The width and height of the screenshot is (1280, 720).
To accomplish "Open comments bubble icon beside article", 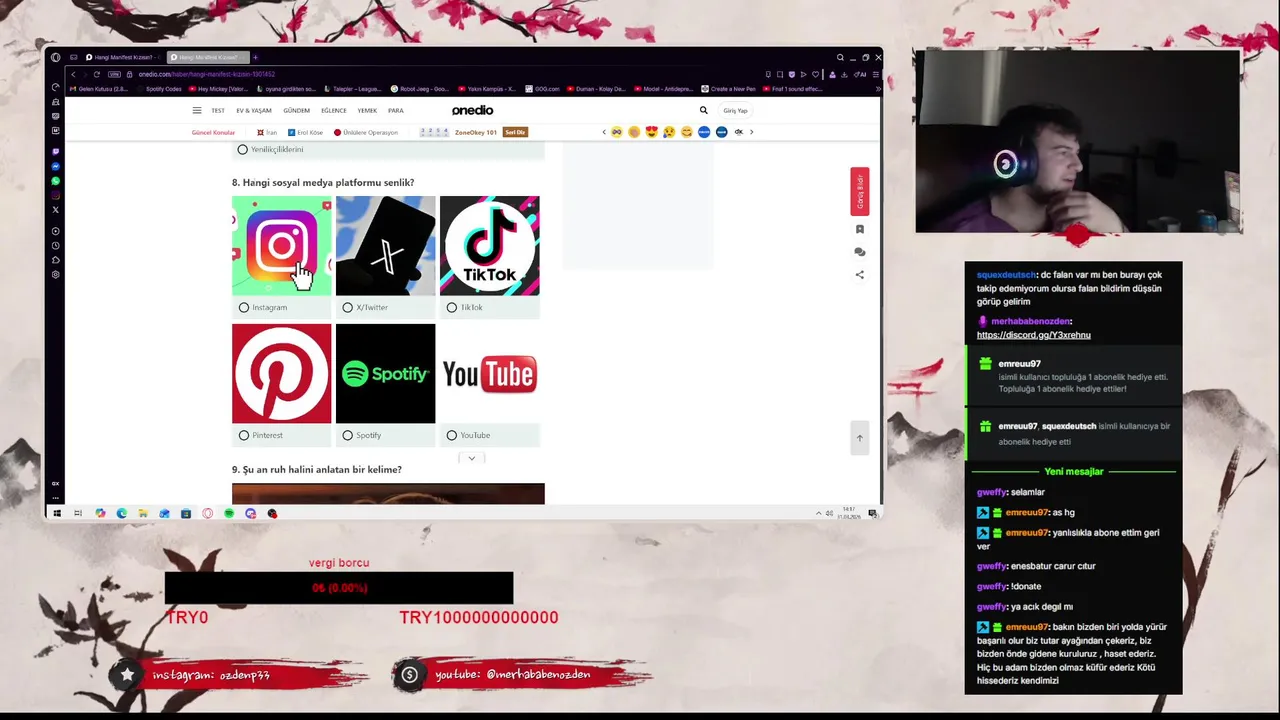I will click(x=859, y=252).
